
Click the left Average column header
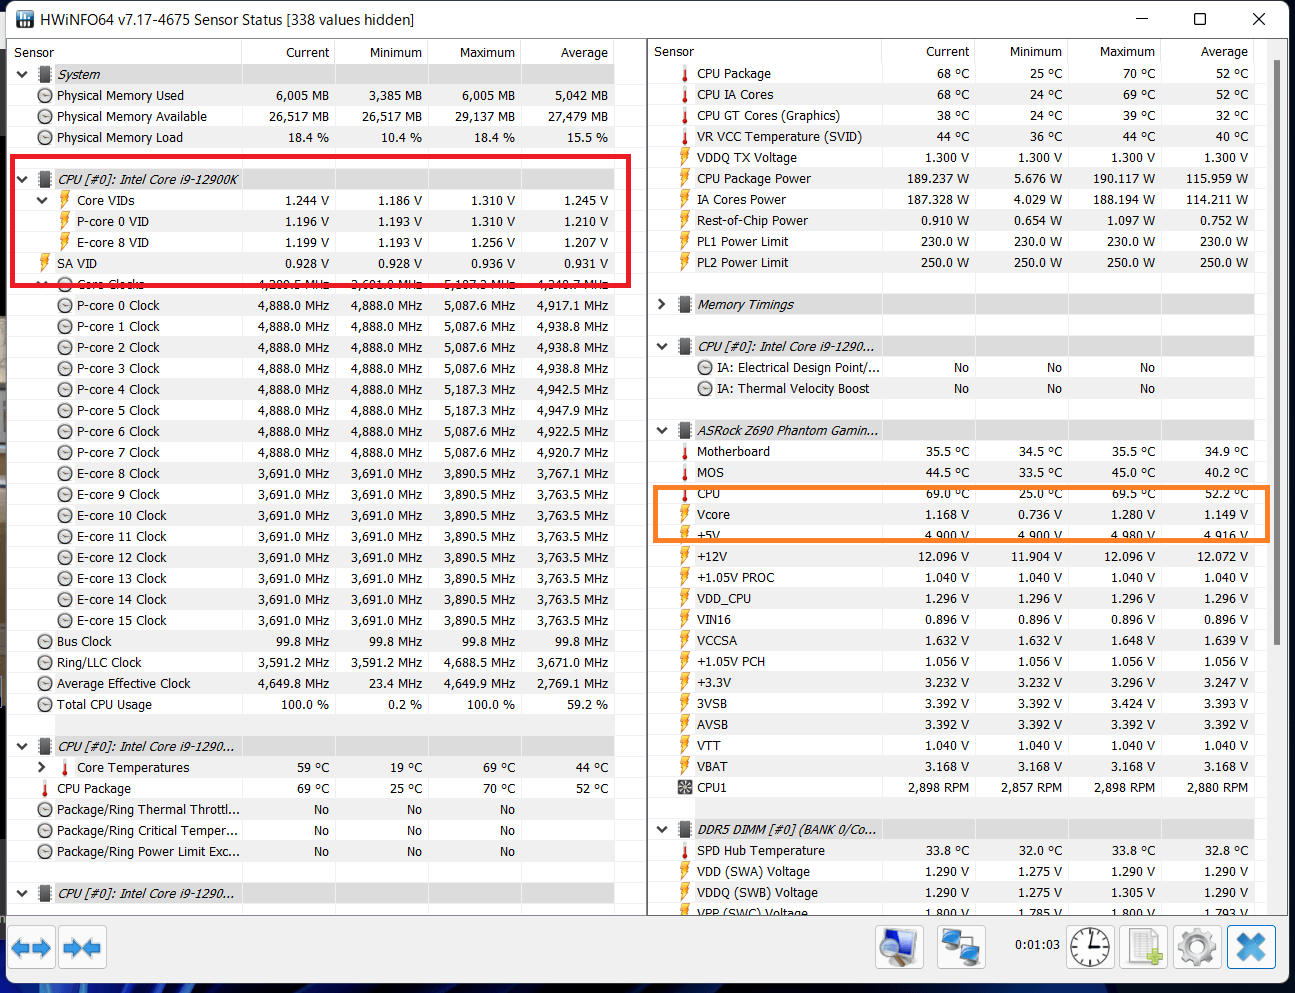click(567, 52)
